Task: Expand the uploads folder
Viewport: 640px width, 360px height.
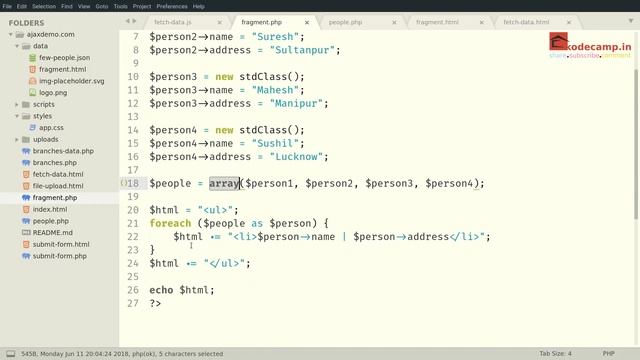Action: click(x=17, y=140)
